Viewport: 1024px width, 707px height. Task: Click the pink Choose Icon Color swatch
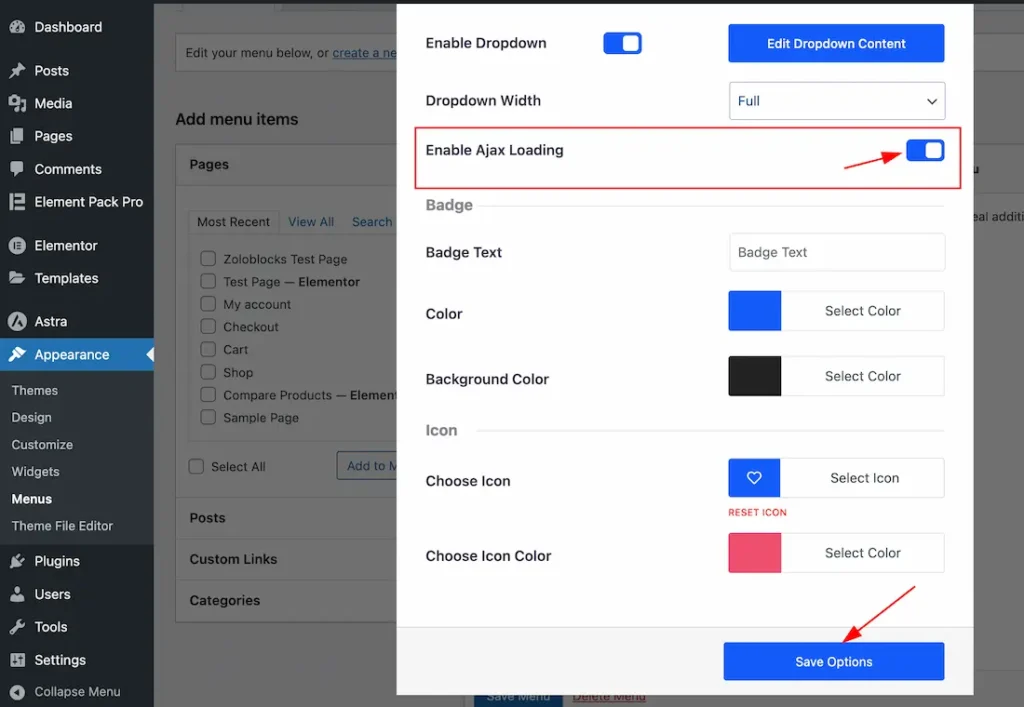click(755, 553)
